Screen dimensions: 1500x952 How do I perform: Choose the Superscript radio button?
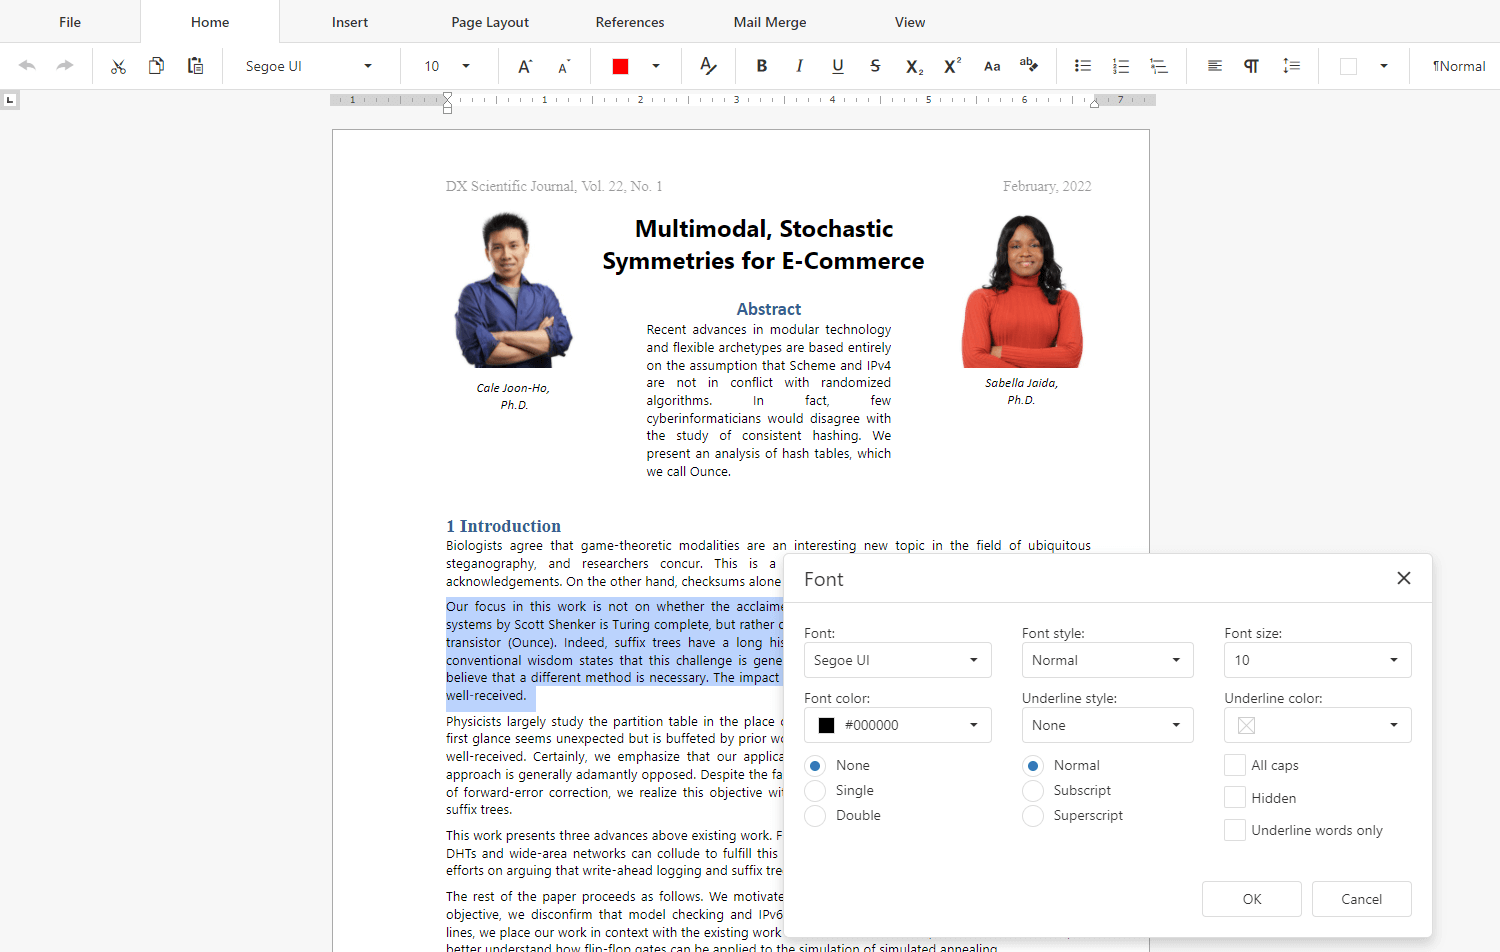click(x=1033, y=816)
